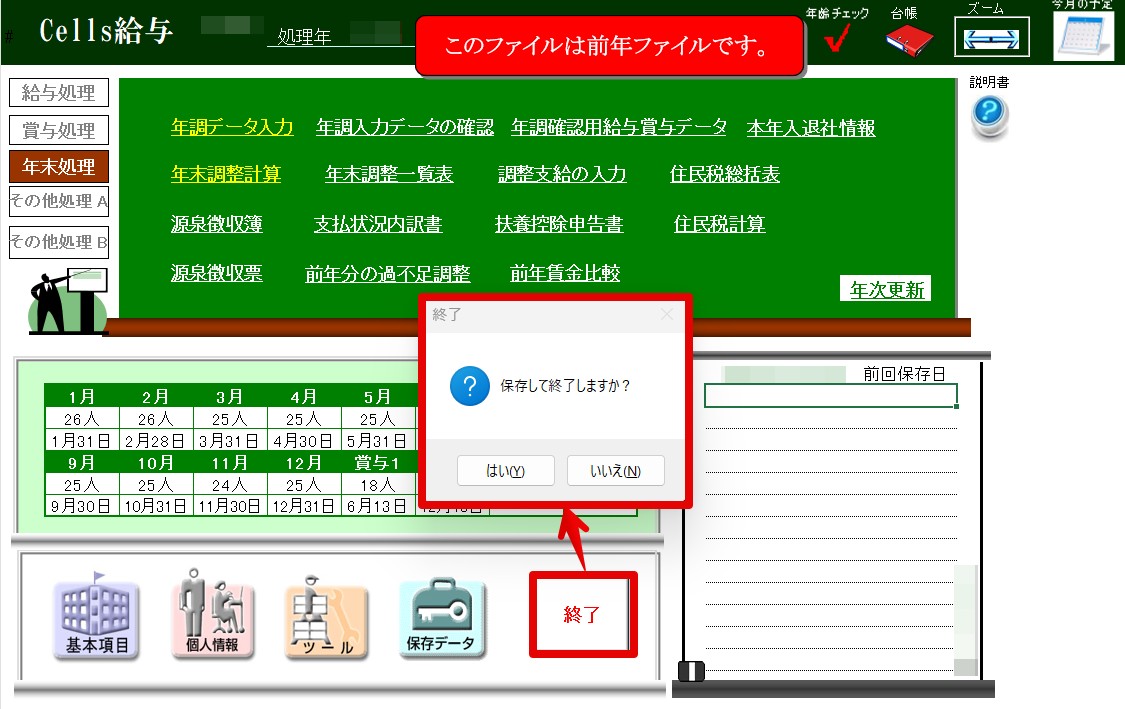Open 本年入退社情報 link
The image size is (1125, 709).
point(811,128)
